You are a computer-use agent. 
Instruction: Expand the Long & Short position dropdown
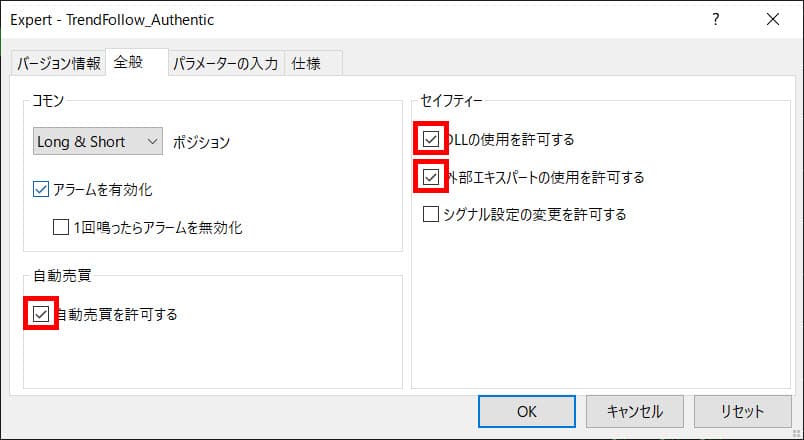coord(97,142)
